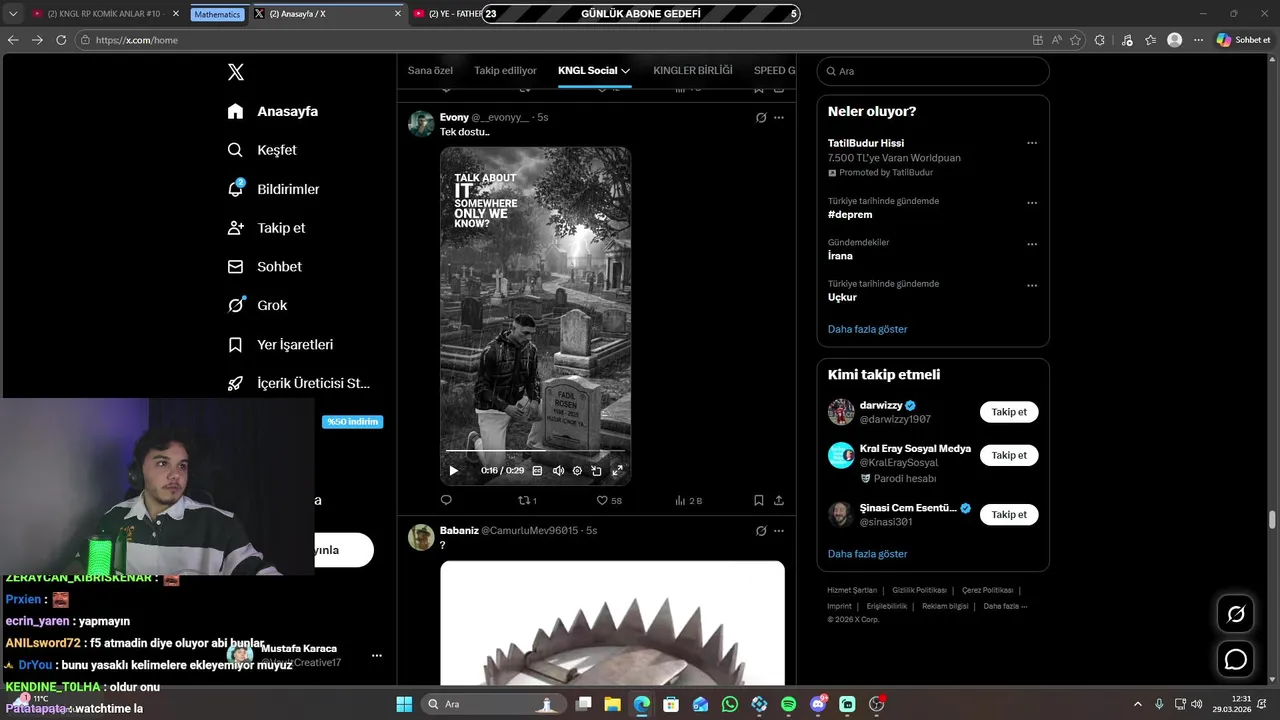Image resolution: width=1280 pixels, height=720 pixels.
Task: Open İçerik Üreticisi Stüdyosu
Action: pyautogui.click(x=299, y=383)
